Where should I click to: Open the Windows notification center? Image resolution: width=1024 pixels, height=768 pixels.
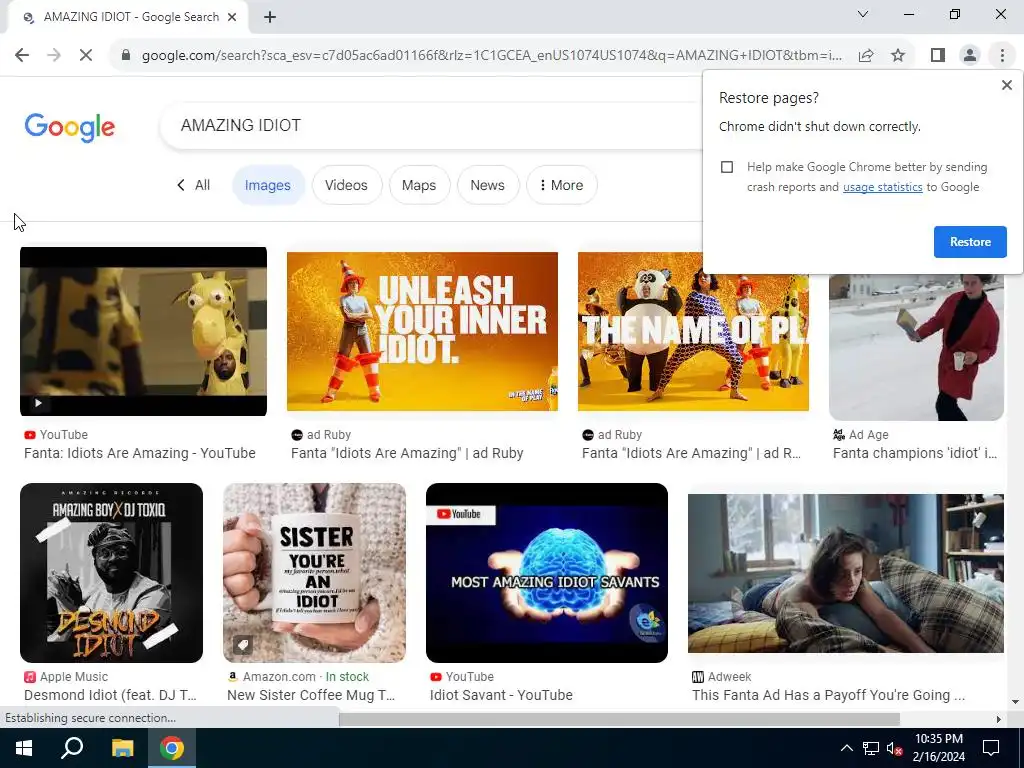pyautogui.click(x=991, y=748)
